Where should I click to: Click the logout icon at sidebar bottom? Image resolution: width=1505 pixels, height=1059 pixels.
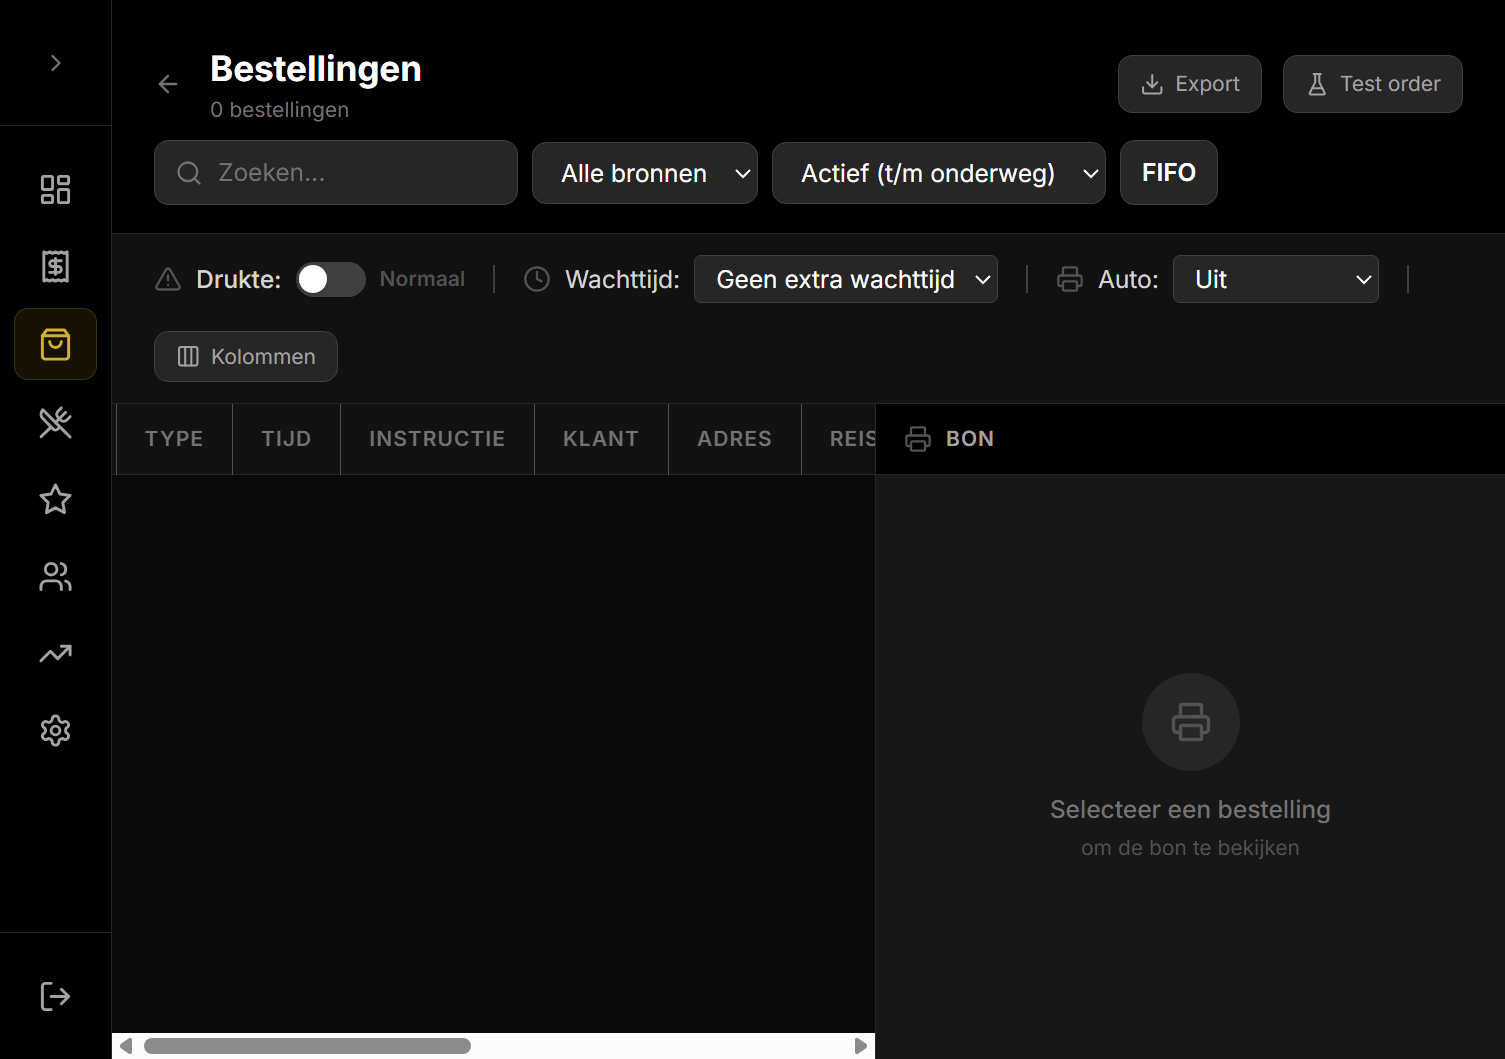click(55, 996)
